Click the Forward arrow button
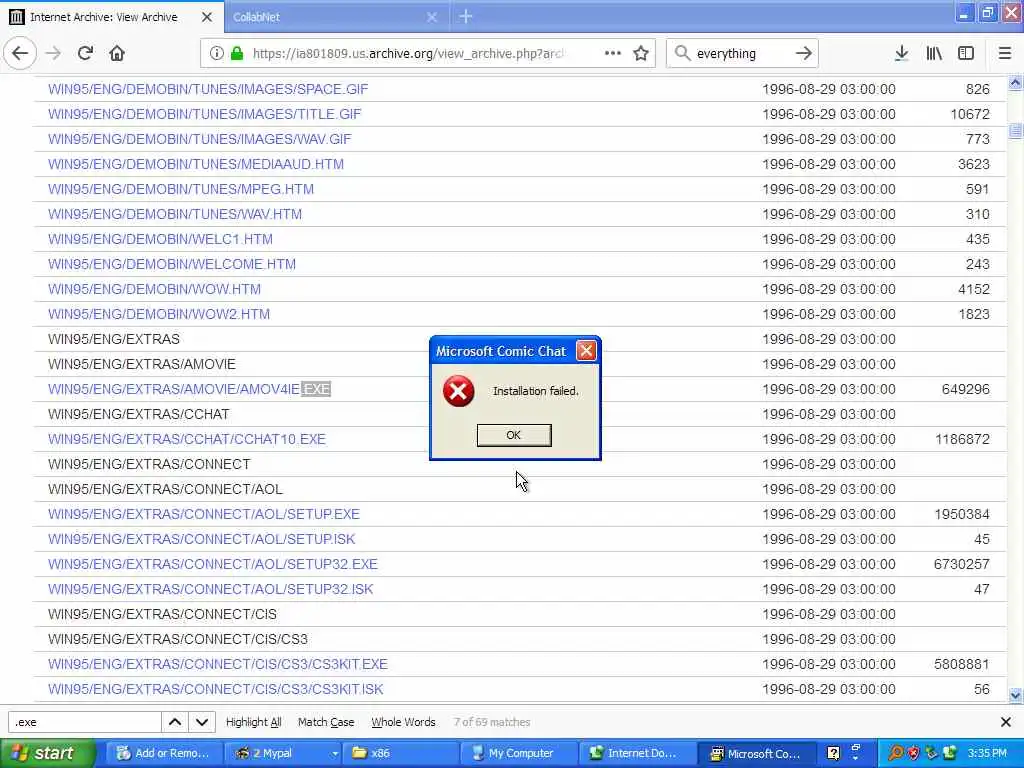The image size is (1024, 768). click(x=54, y=54)
